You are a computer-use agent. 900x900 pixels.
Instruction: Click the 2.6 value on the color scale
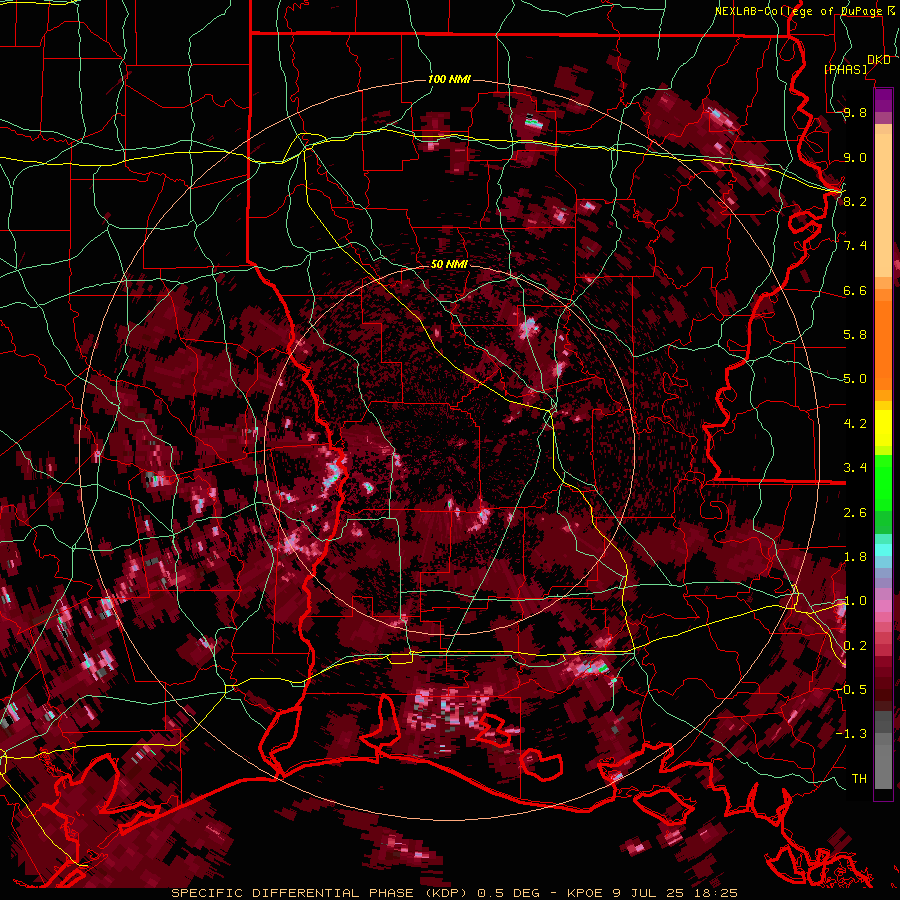point(855,512)
